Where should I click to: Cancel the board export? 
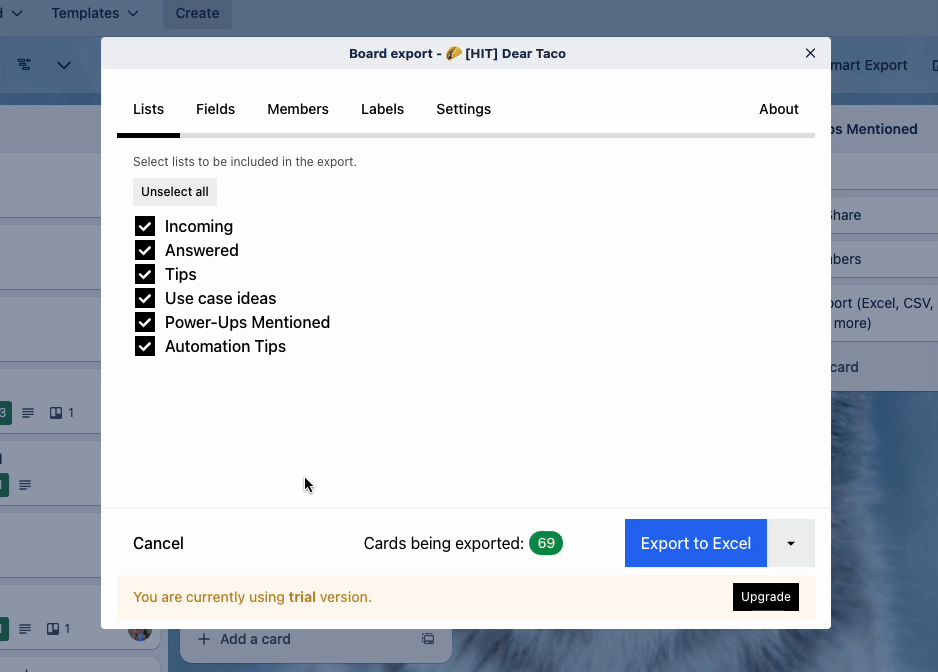158,543
